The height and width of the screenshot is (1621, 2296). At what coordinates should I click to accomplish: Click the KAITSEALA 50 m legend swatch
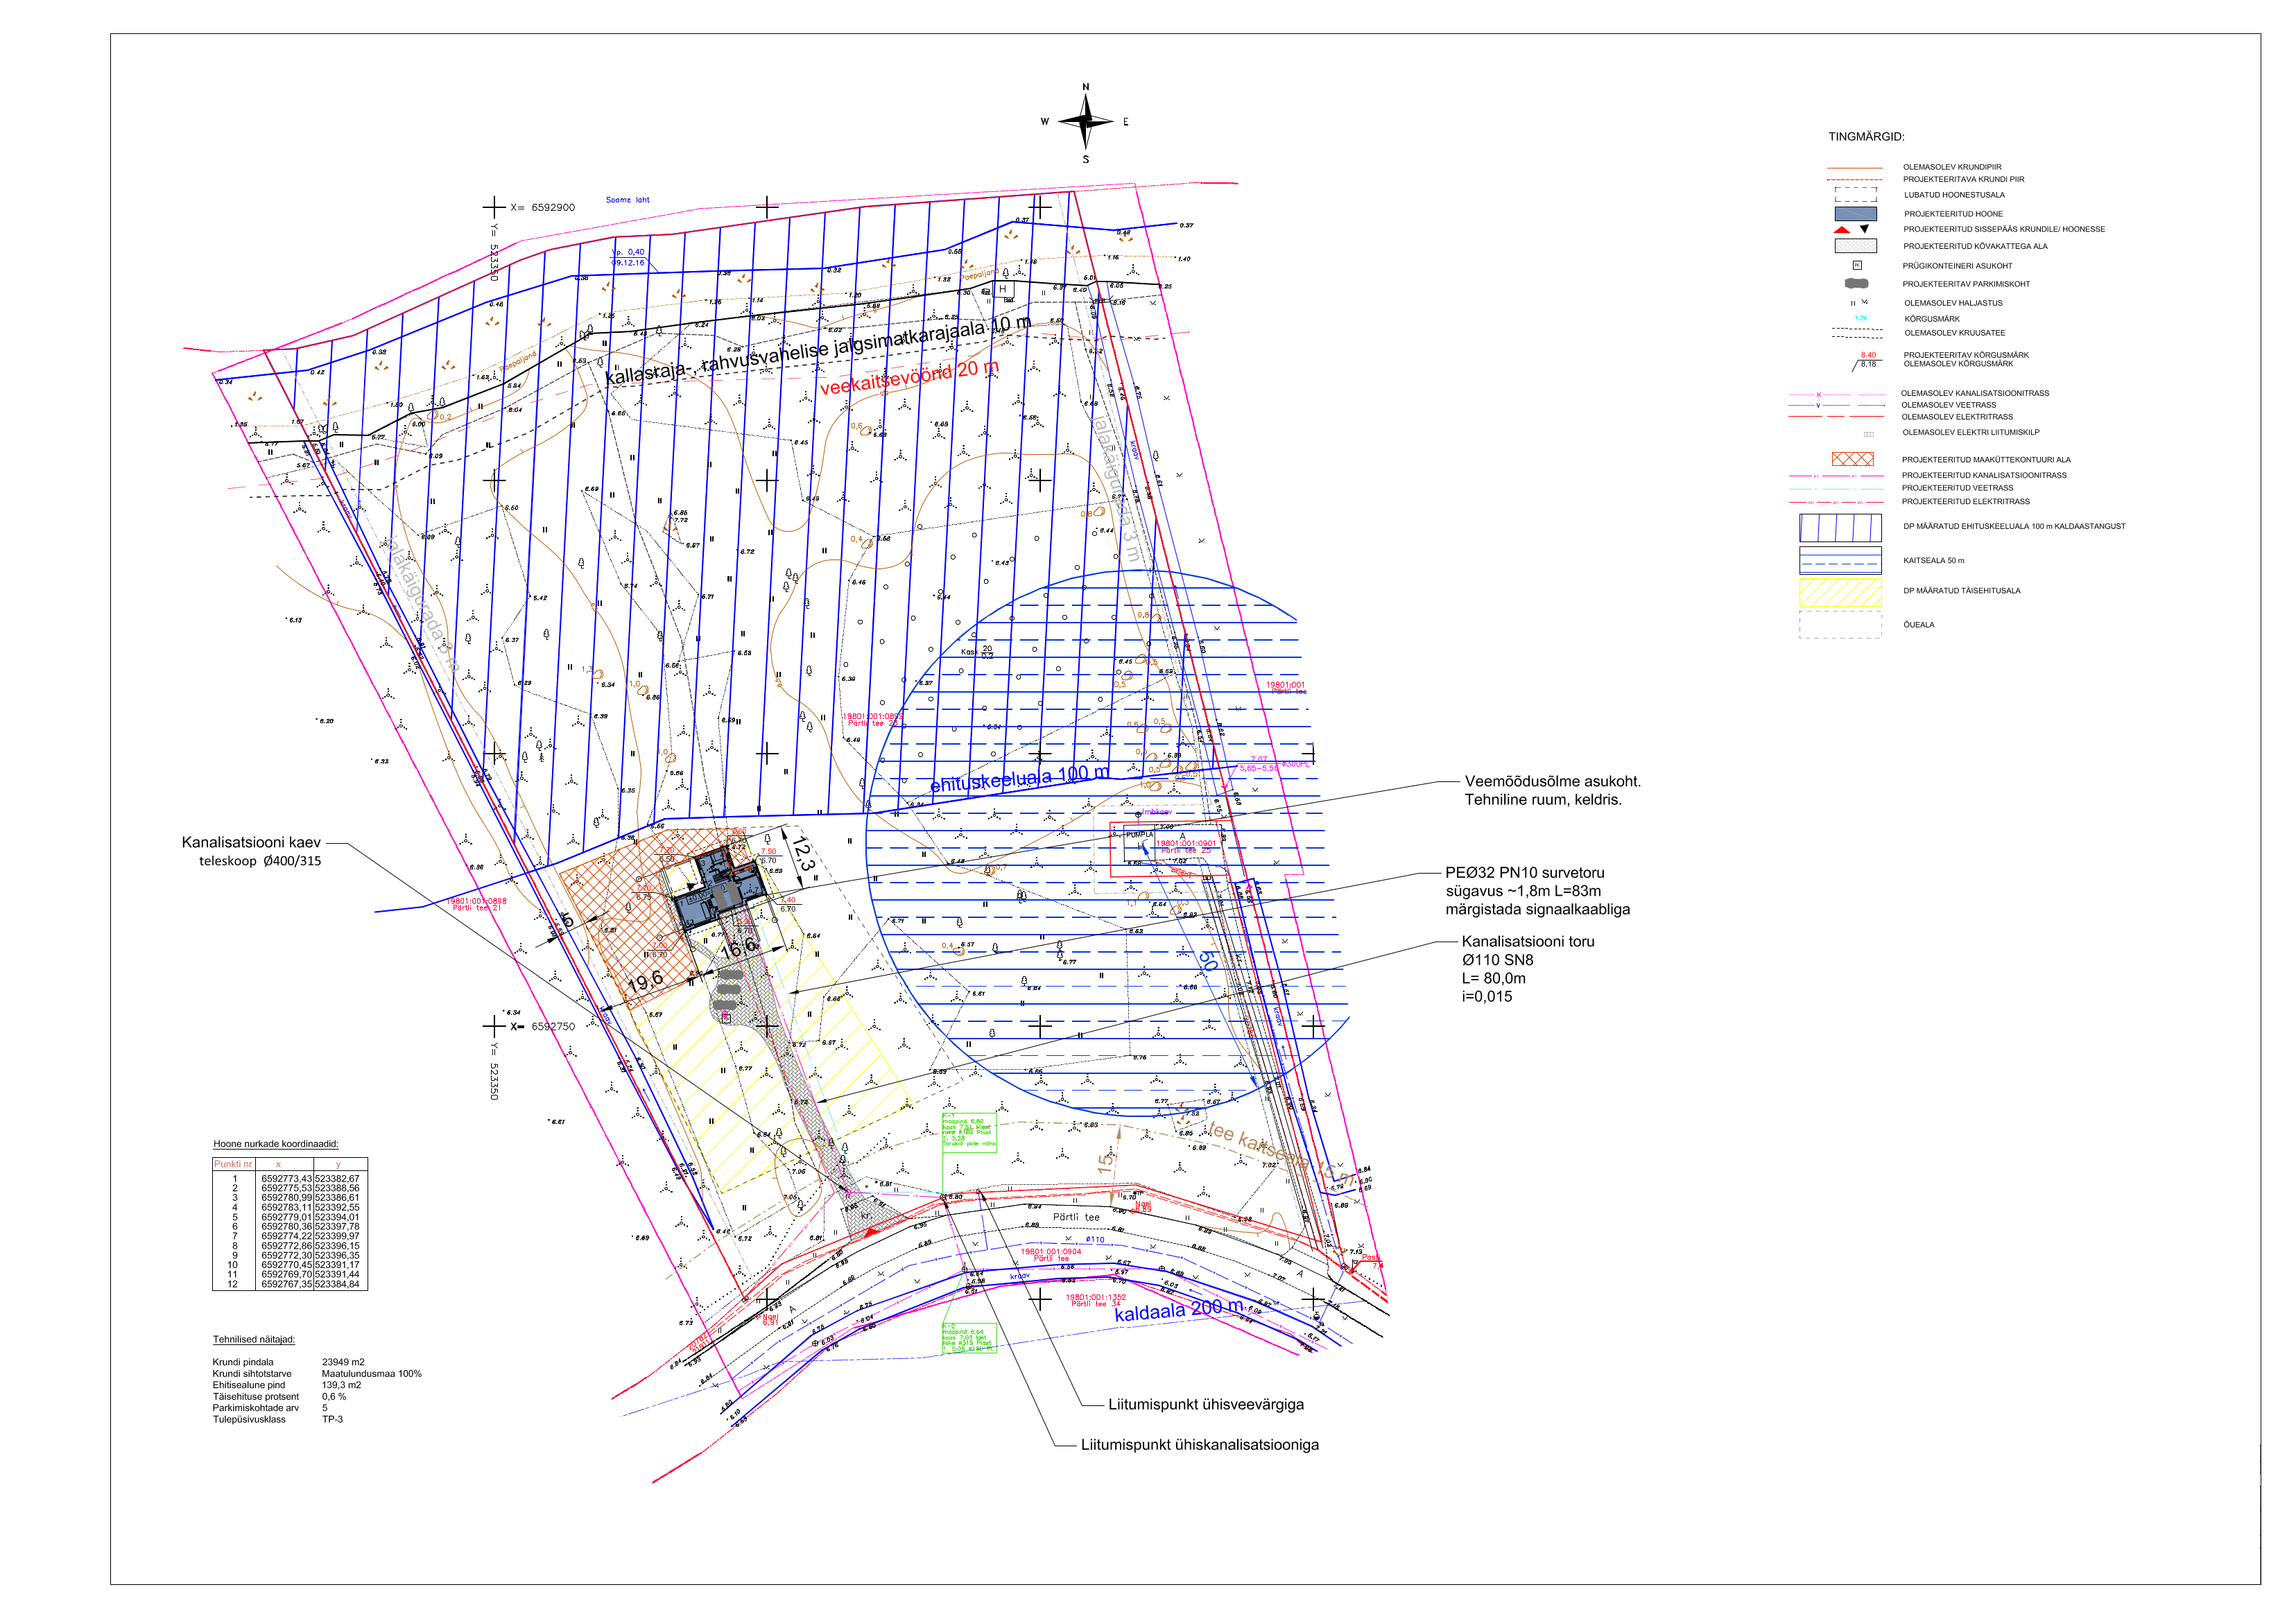pyautogui.click(x=1840, y=560)
